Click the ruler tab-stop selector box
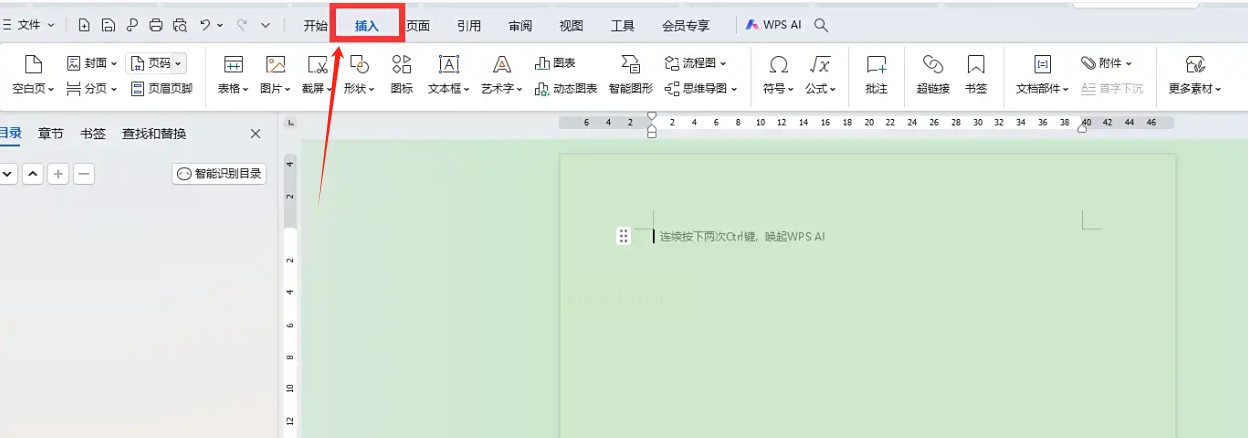The image size is (1248, 438). 291,122
